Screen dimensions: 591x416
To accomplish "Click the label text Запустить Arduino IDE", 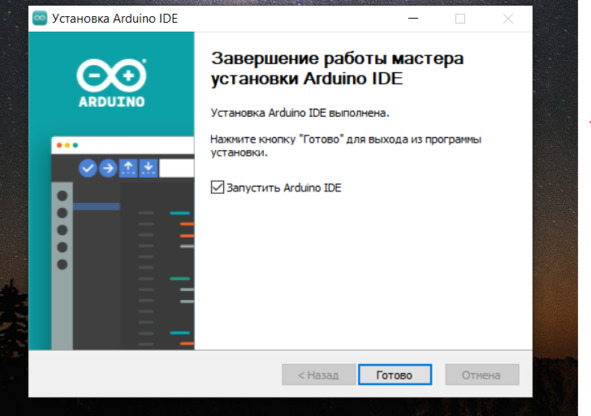I will tap(284, 188).
